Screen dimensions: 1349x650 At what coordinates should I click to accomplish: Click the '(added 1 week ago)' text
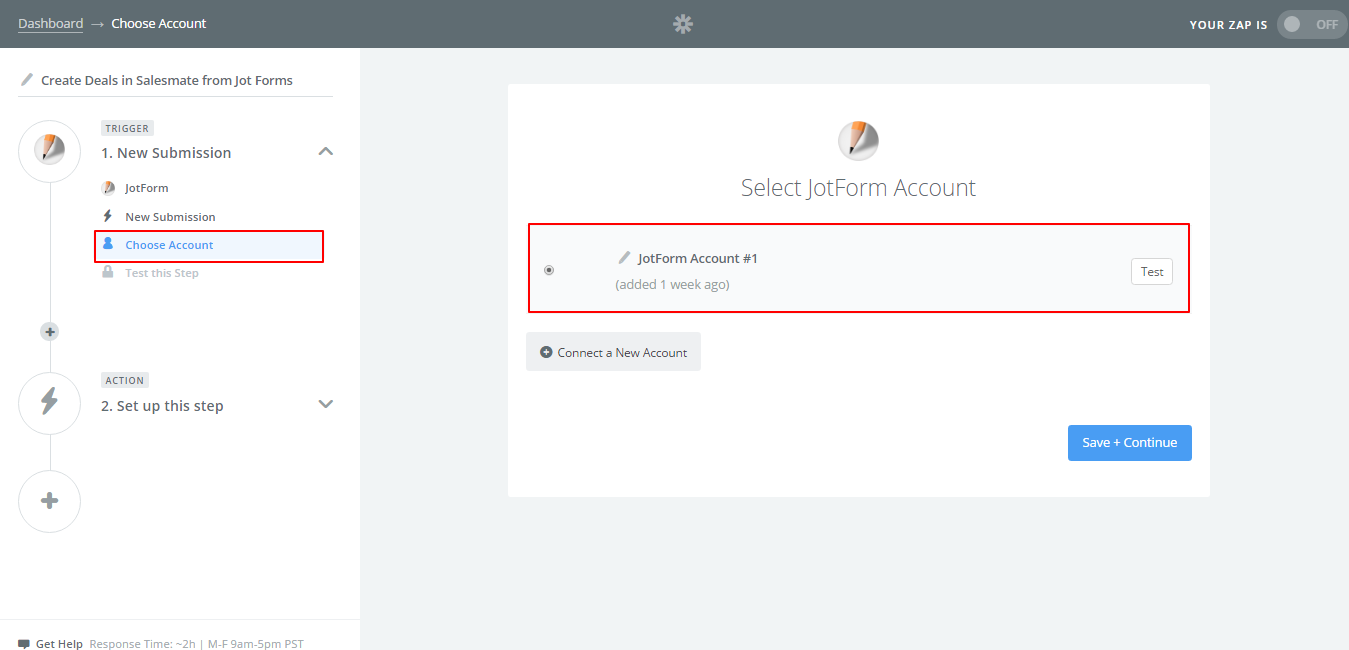(x=672, y=285)
